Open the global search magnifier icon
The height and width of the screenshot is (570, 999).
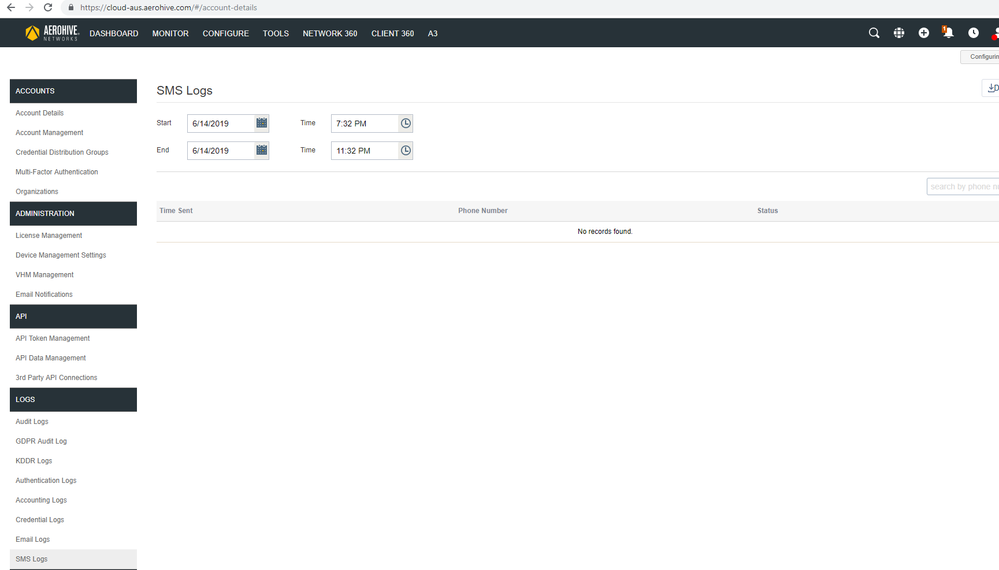tap(874, 33)
